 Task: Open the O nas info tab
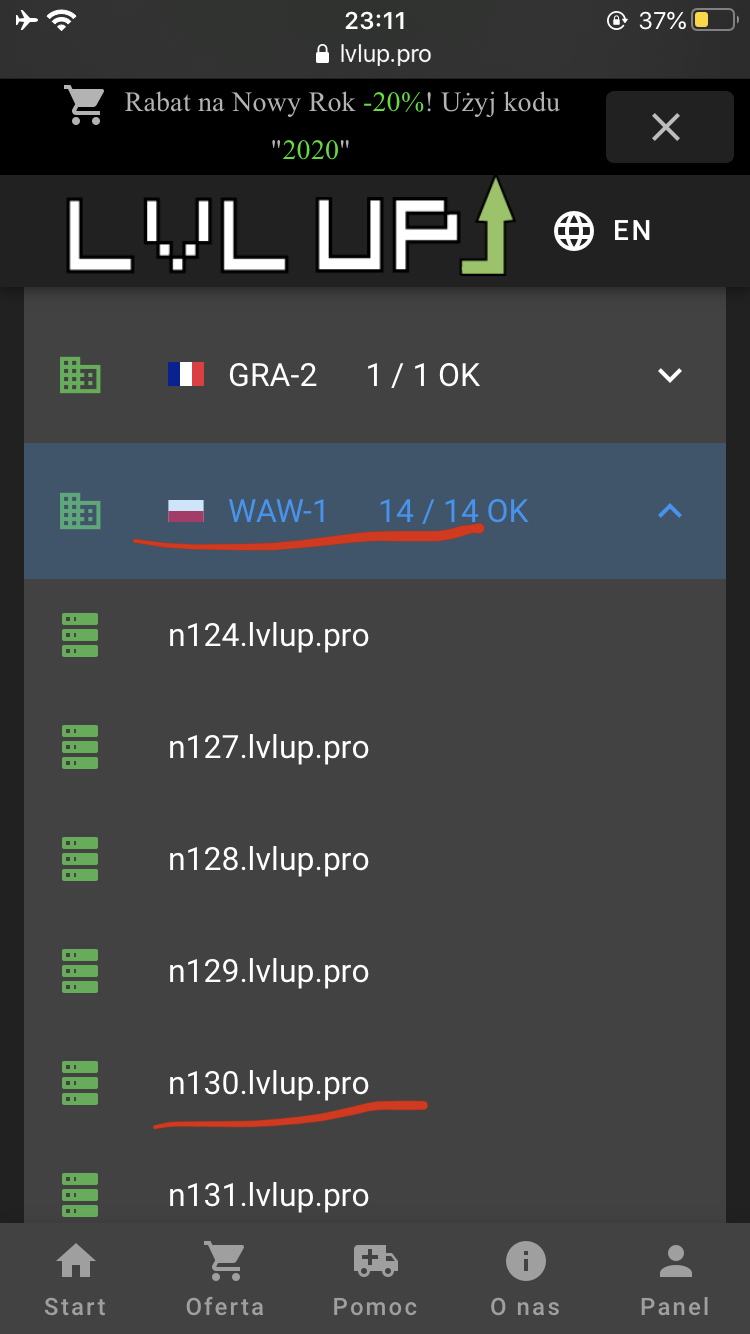click(525, 1280)
